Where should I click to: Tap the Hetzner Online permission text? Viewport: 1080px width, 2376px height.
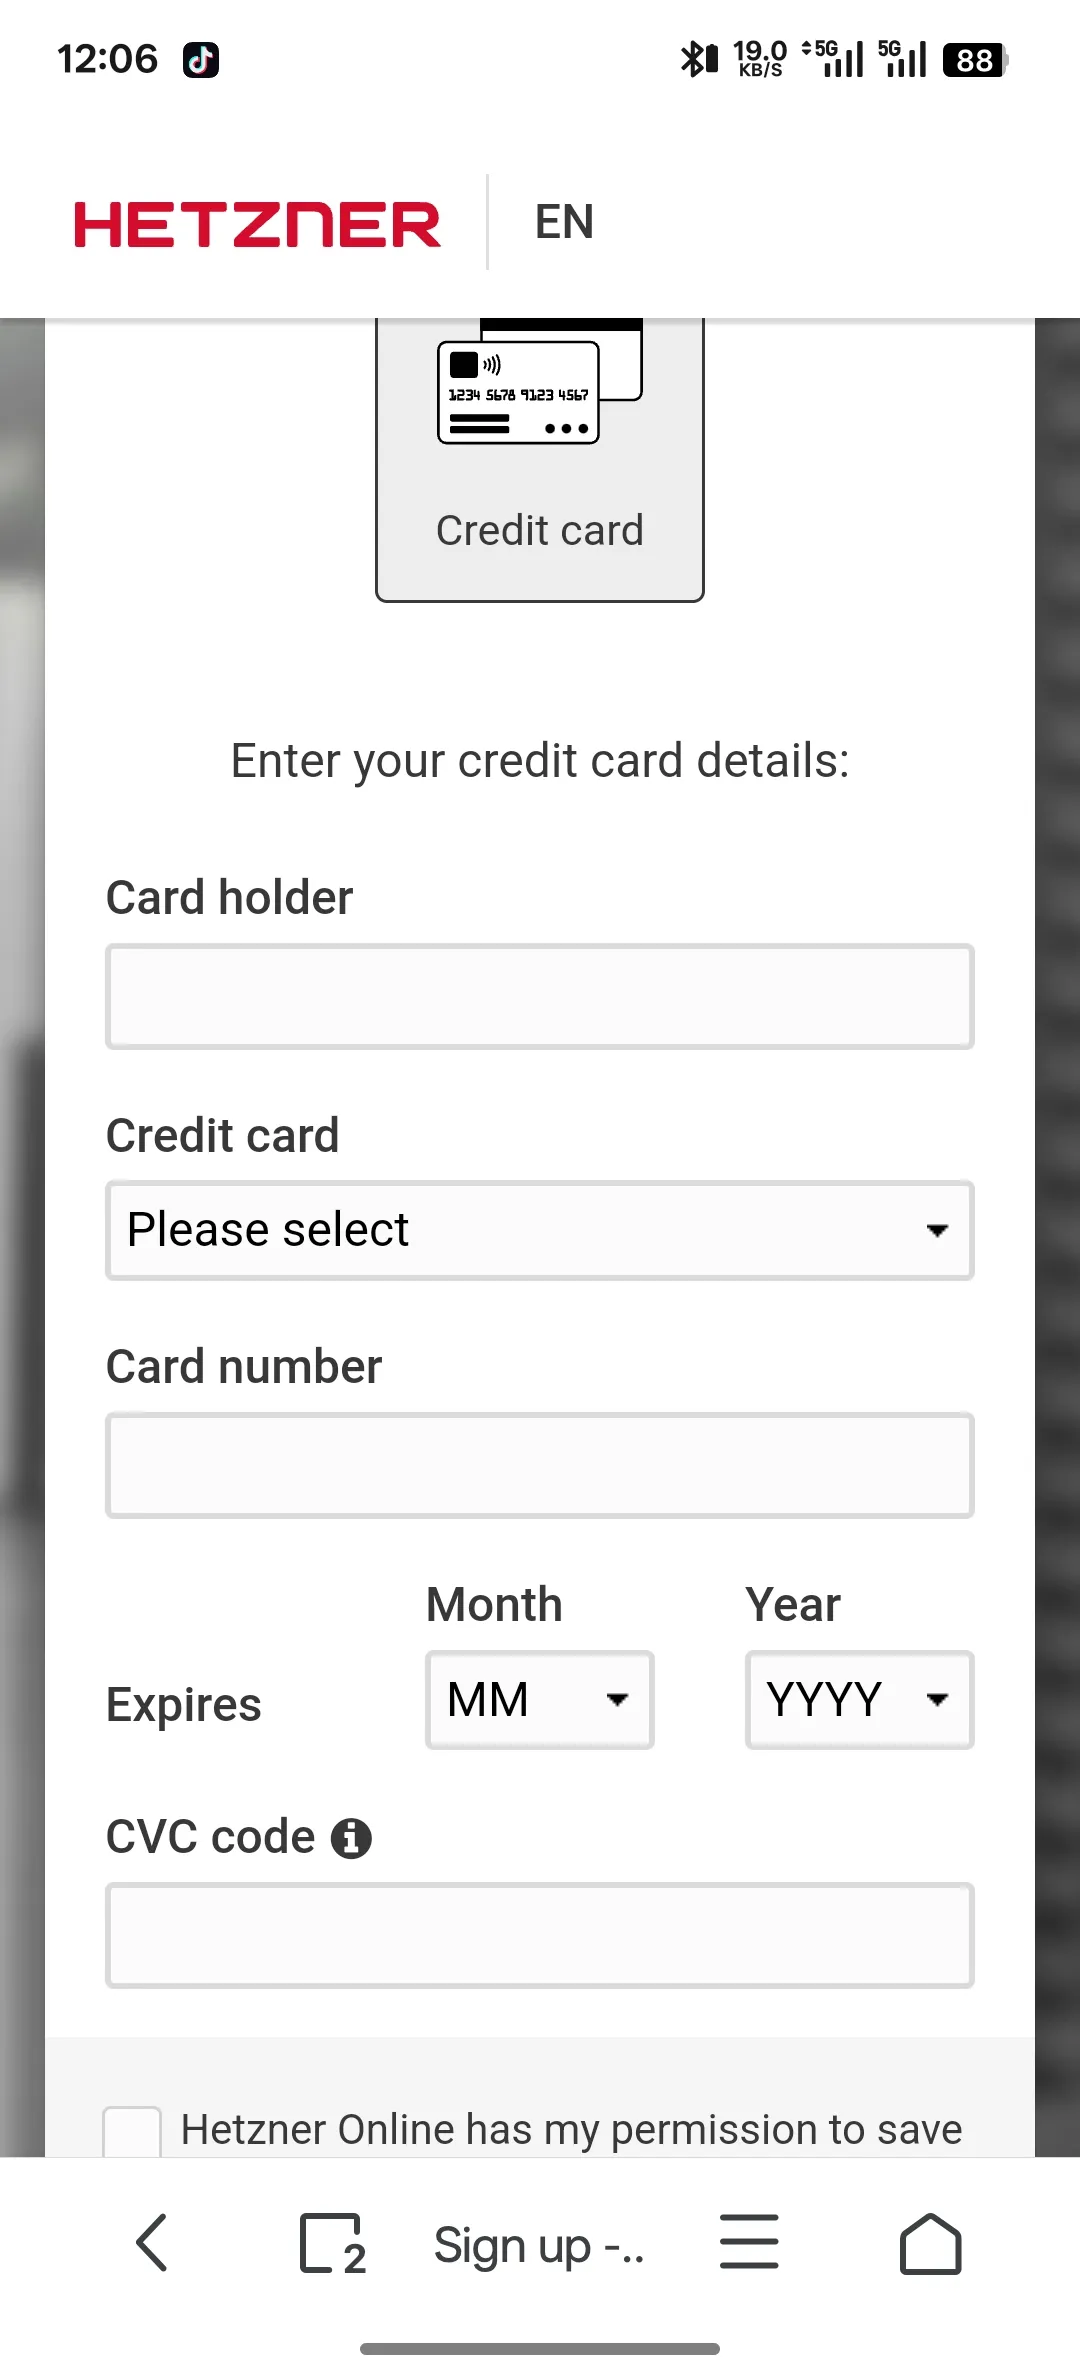571,2130
